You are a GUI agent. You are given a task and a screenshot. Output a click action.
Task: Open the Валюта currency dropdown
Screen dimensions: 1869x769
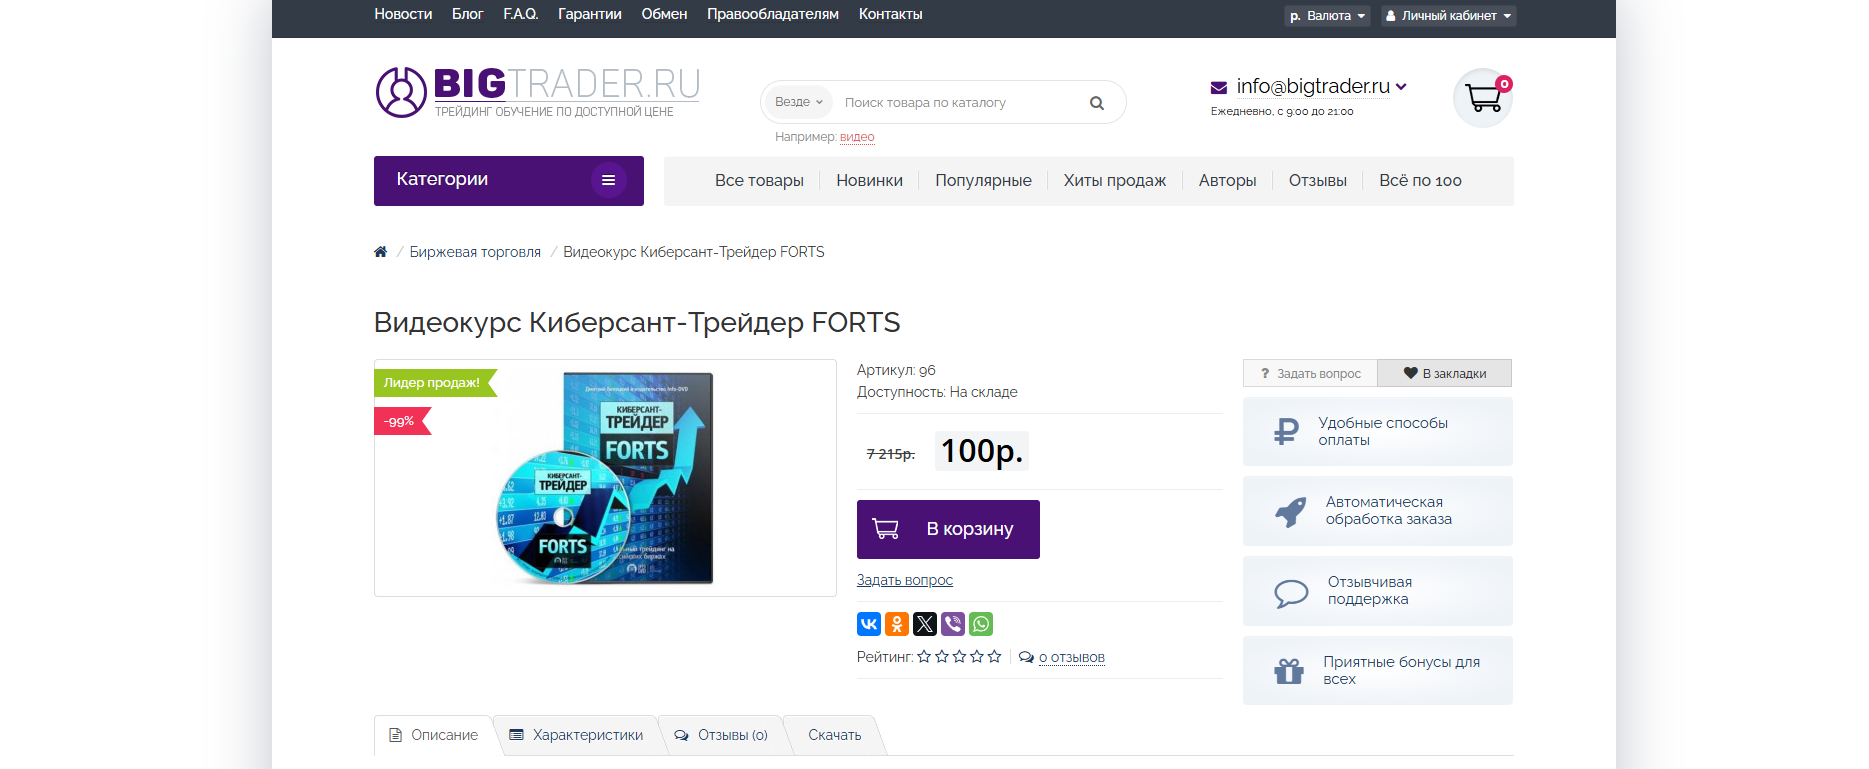pyautogui.click(x=1327, y=16)
